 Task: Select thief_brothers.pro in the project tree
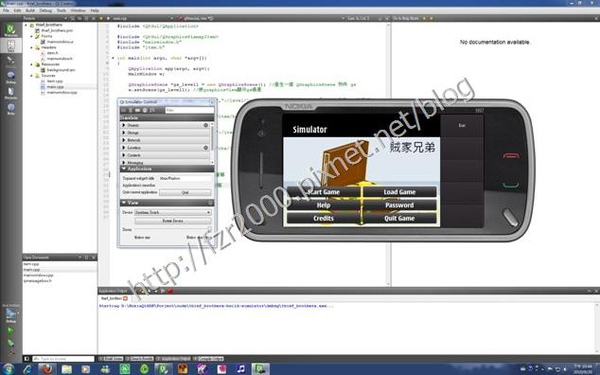pos(57,30)
